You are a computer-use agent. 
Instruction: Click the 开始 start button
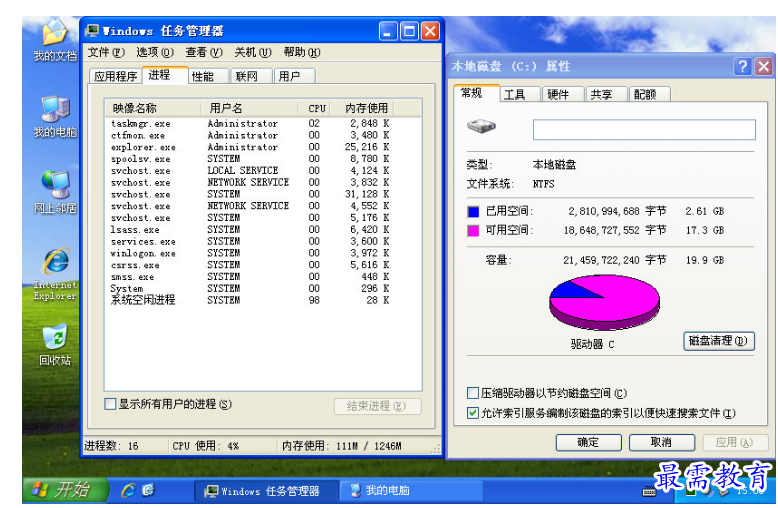pyautogui.click(x=65, y=490)
